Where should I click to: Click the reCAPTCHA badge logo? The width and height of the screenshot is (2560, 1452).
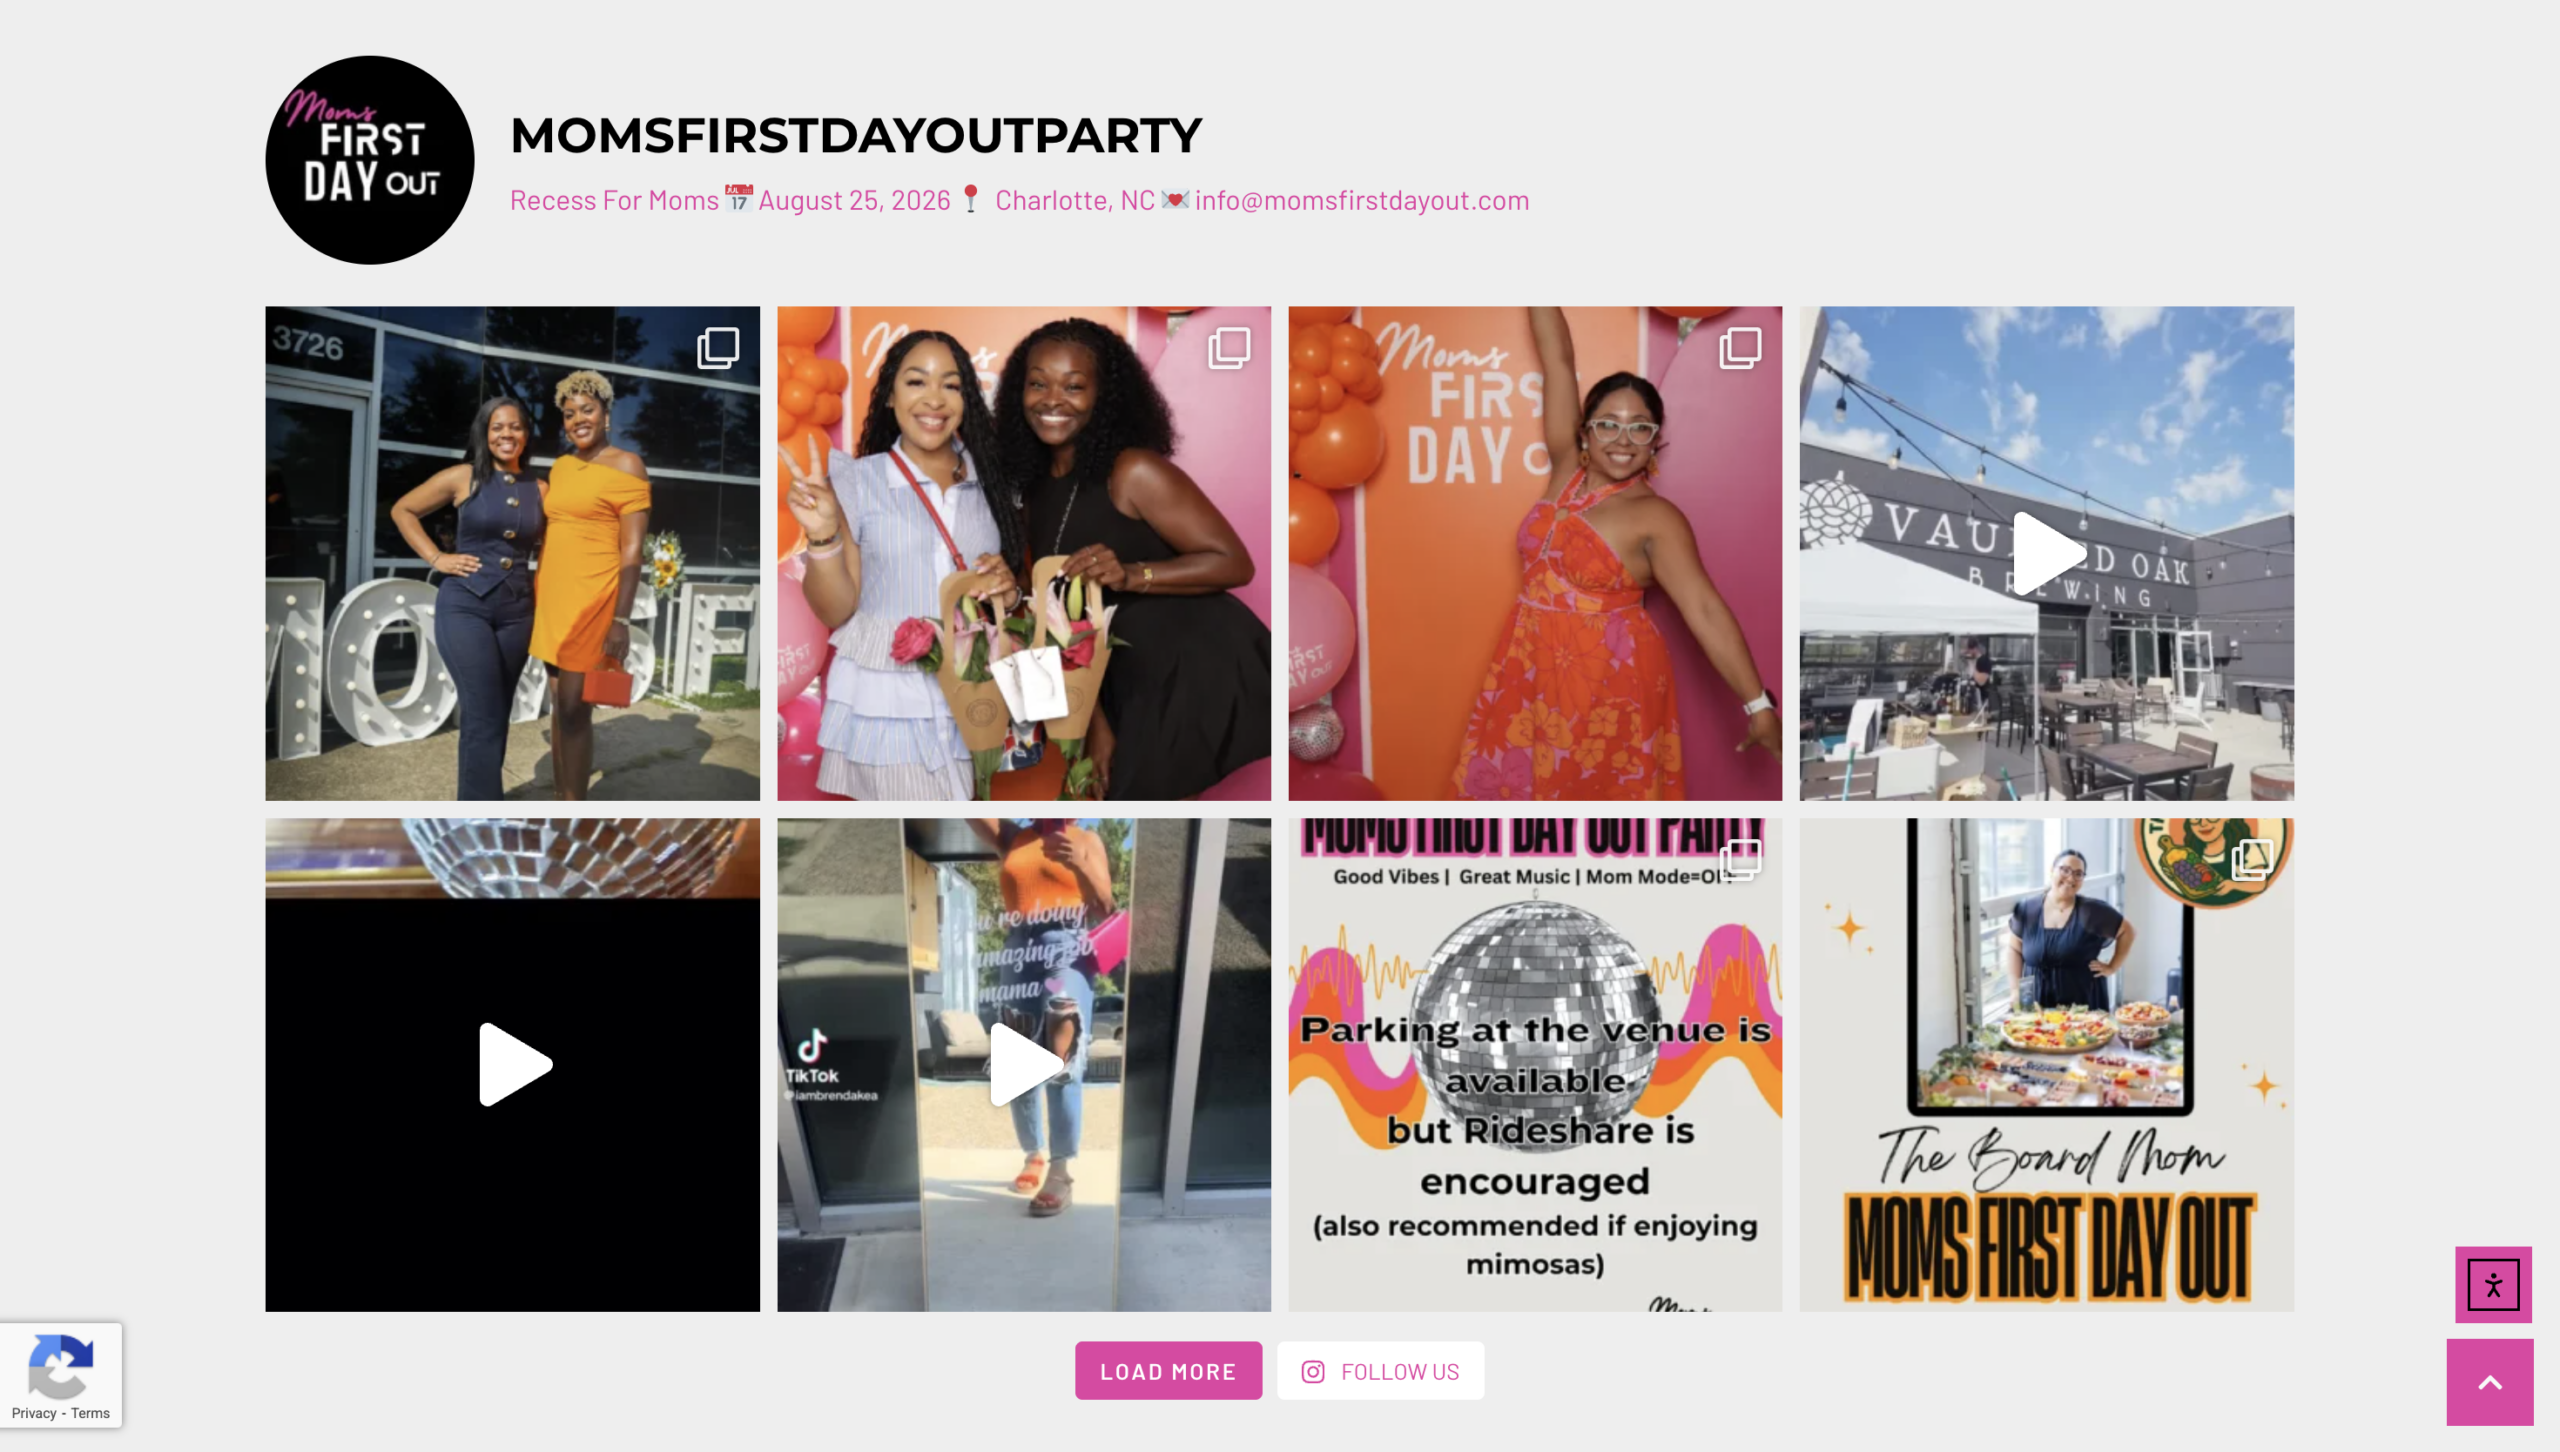pyautogui.click(x=61, y=1365)
